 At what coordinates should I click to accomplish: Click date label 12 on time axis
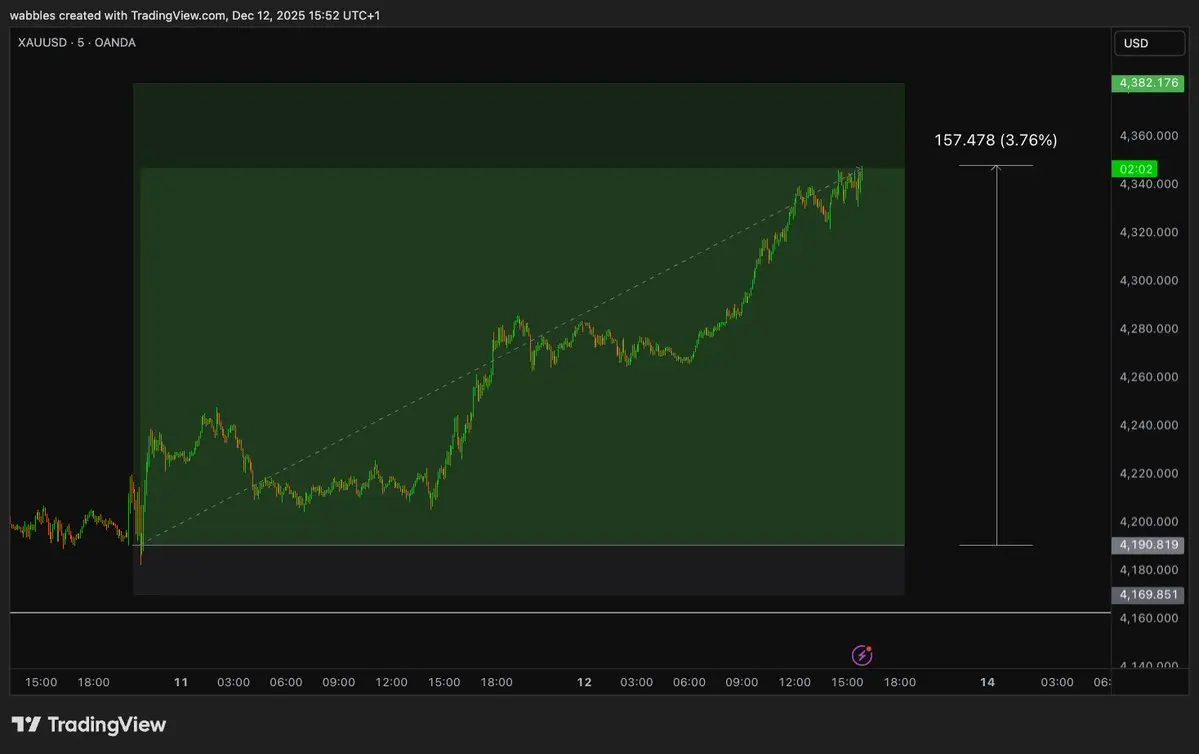[x=584, y=682]
